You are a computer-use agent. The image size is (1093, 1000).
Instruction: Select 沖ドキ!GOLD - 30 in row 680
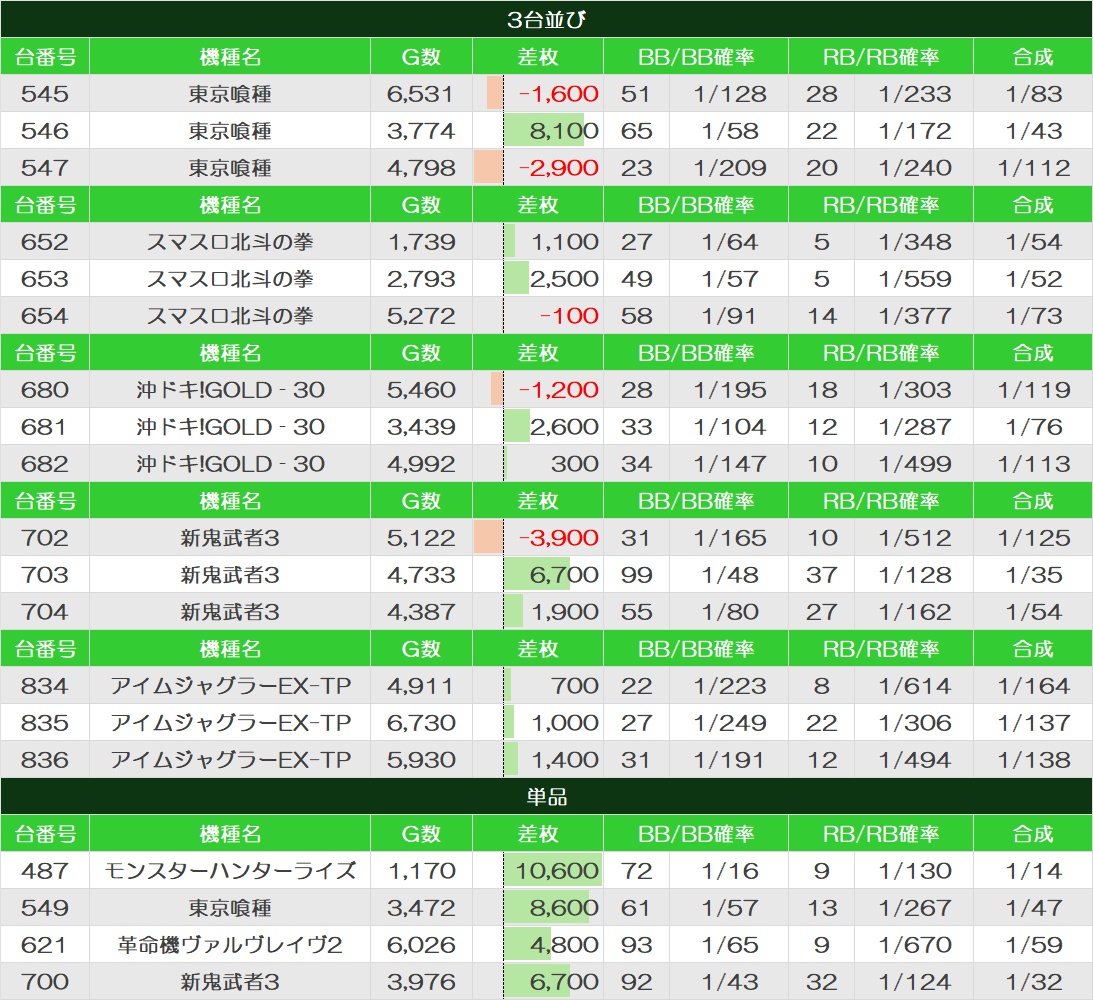[229, 390]
